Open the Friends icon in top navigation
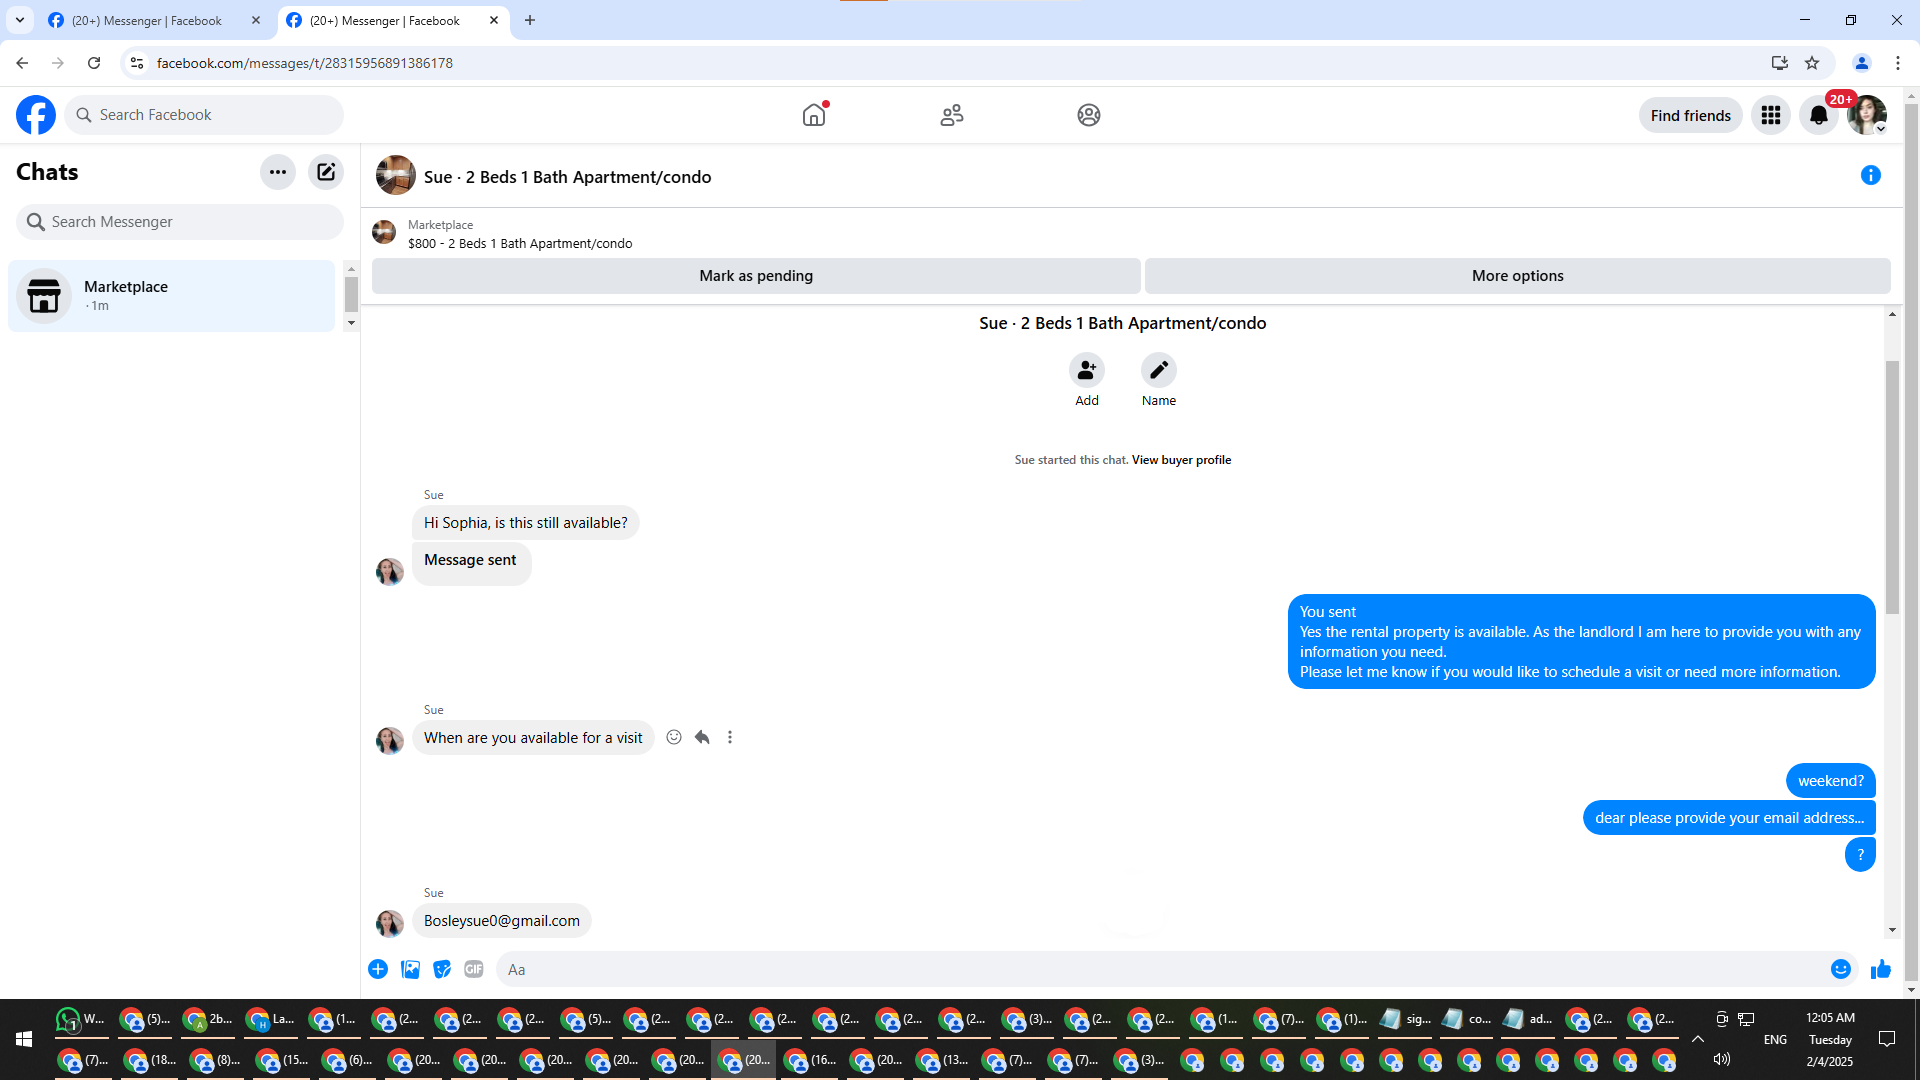Image resolution: width=1920 pixels, height=1080 pixels. 952,115
